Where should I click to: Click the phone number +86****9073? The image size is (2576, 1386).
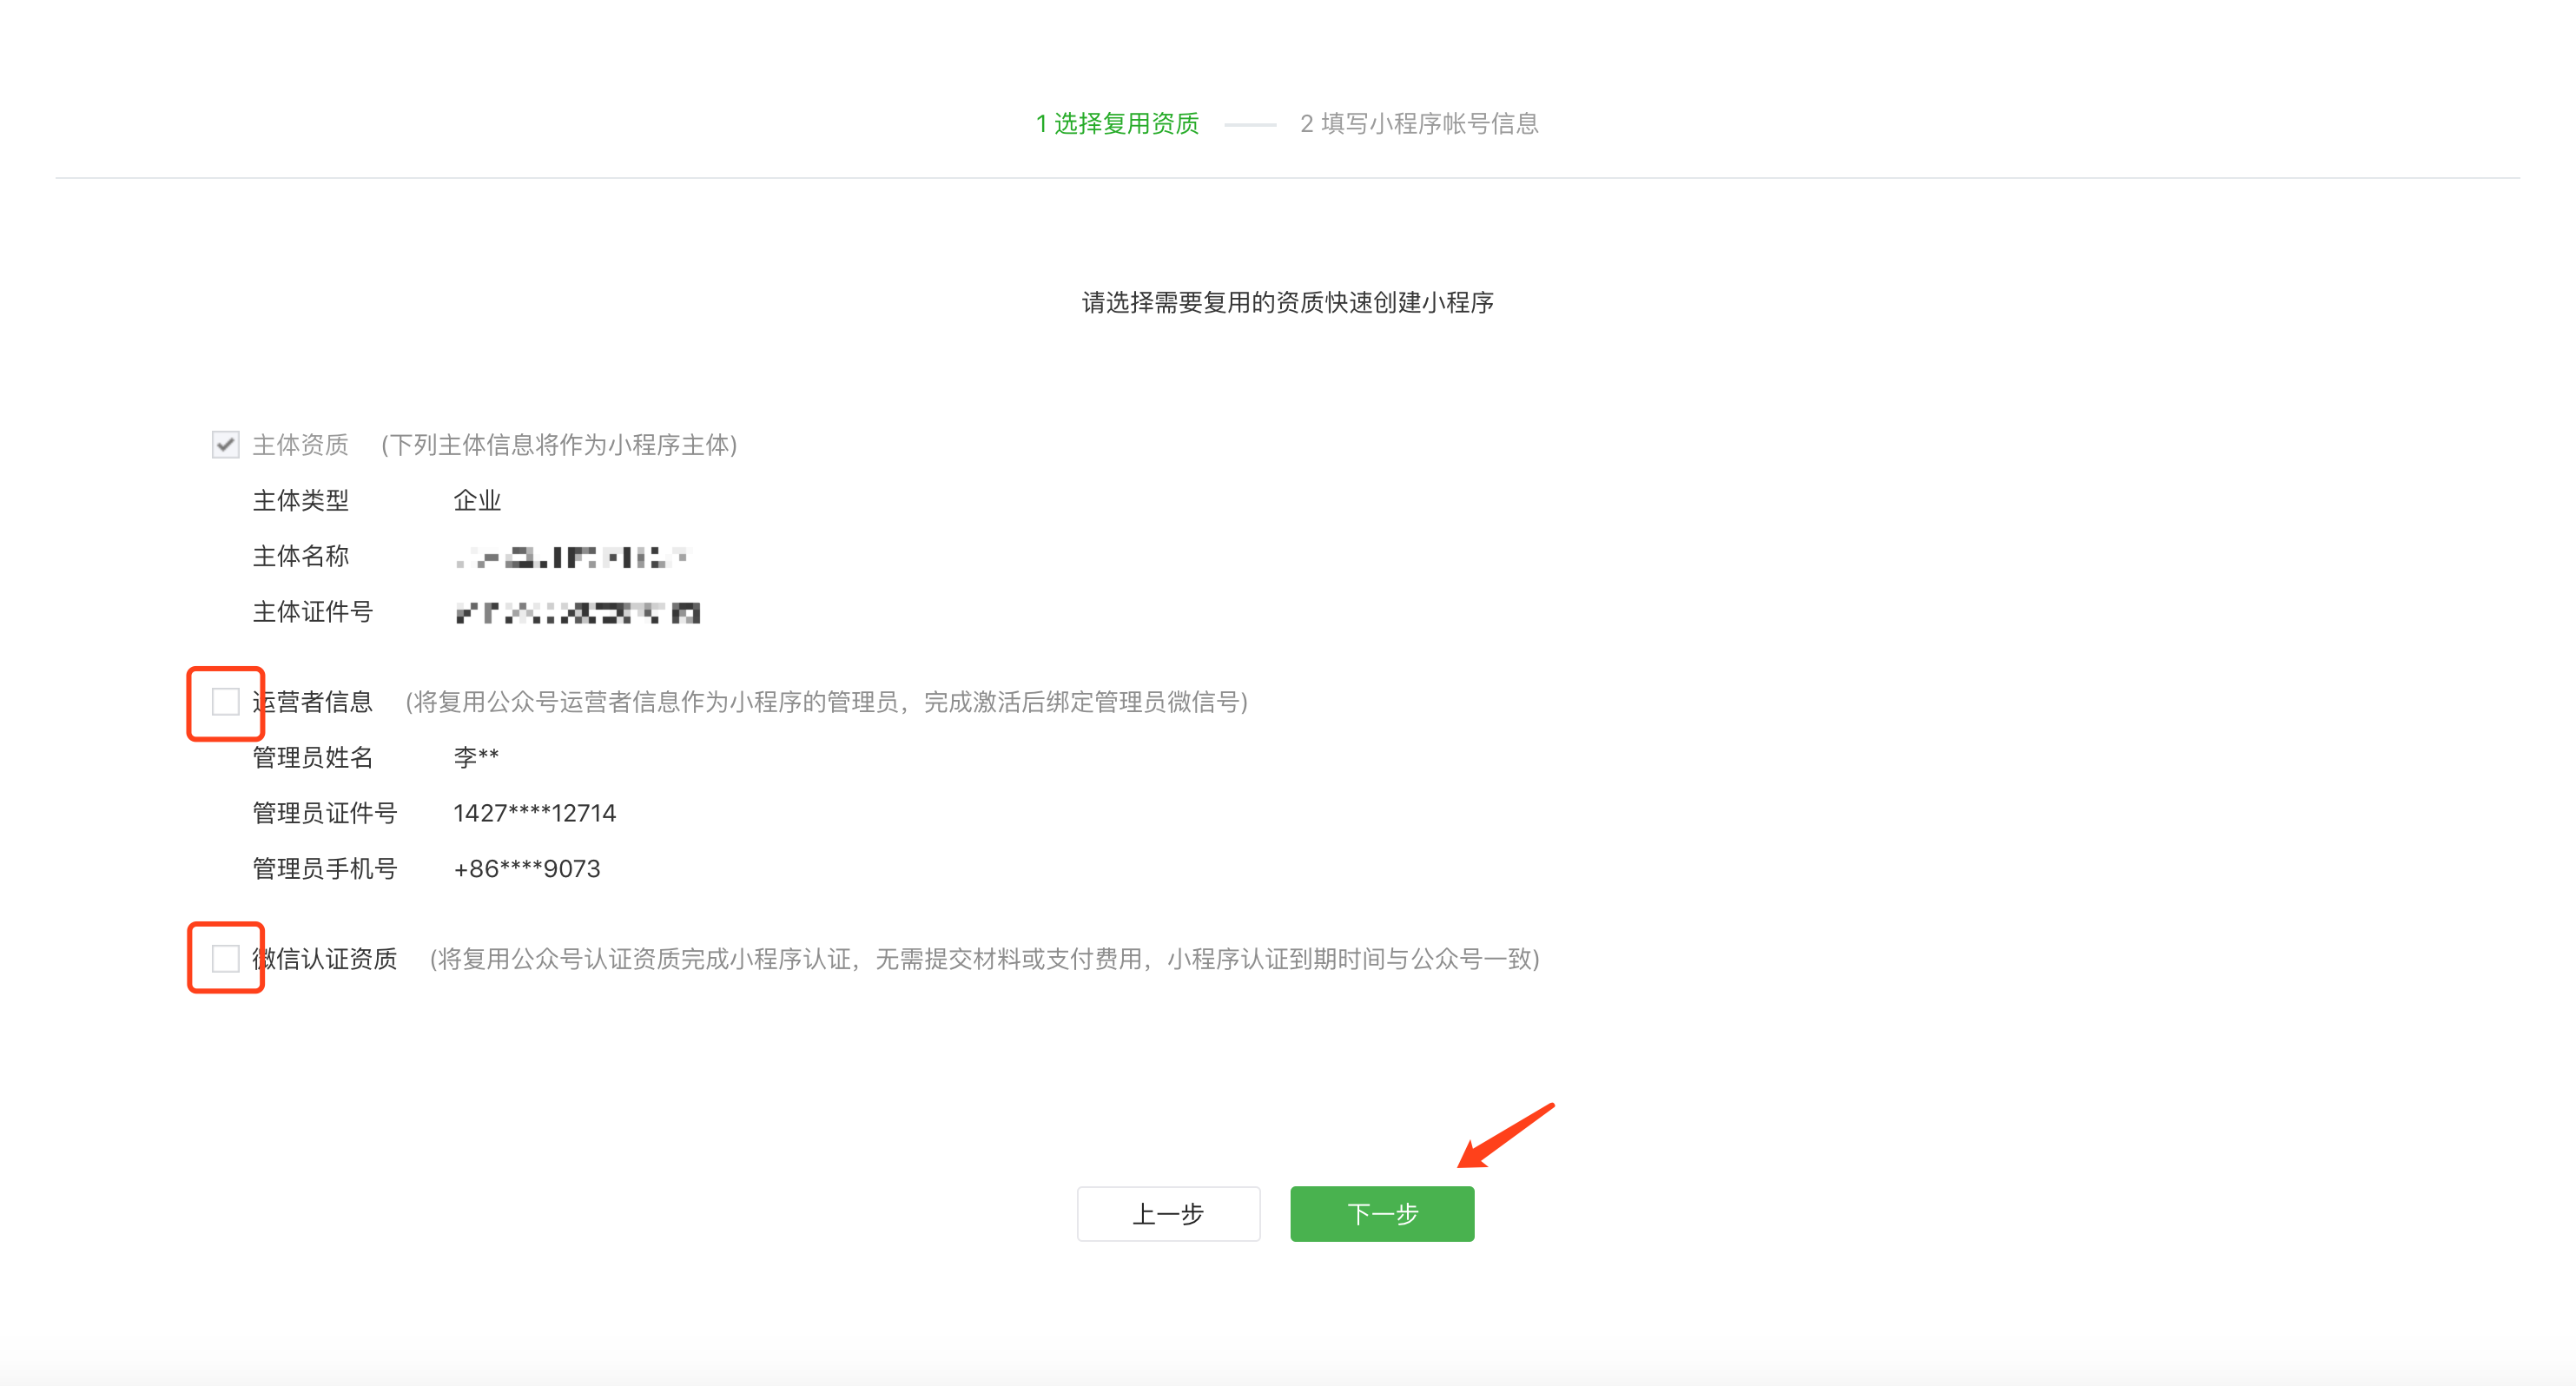pos(527,869)
